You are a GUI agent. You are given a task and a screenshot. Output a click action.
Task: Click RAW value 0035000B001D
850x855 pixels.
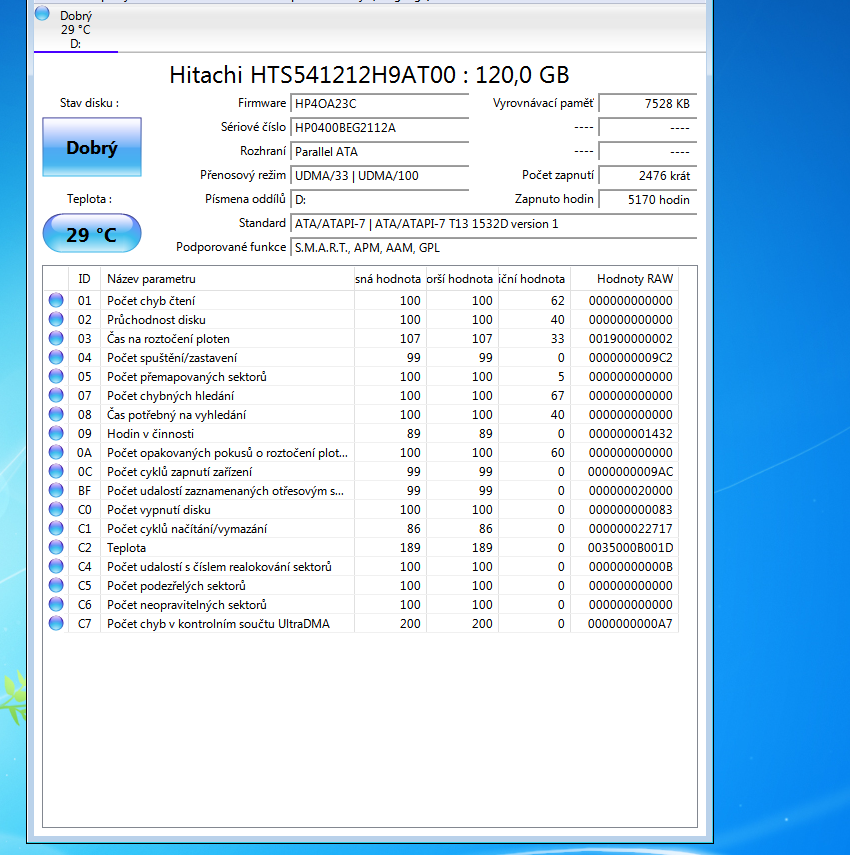(630, 547)
